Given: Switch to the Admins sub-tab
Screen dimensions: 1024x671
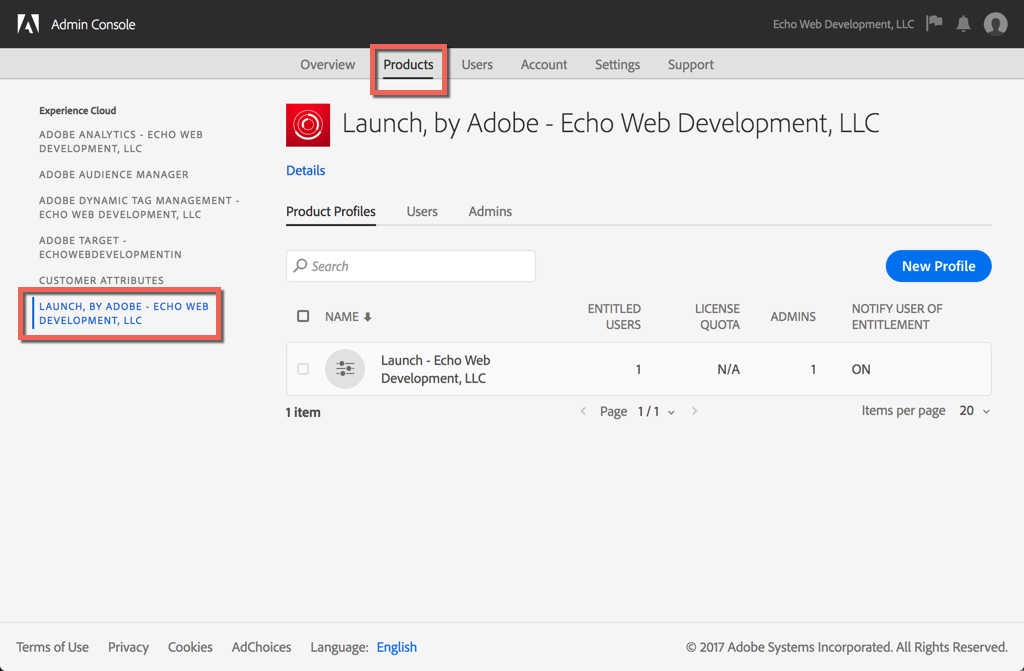Looking at the screenshot, I should [x=490, y=212].
